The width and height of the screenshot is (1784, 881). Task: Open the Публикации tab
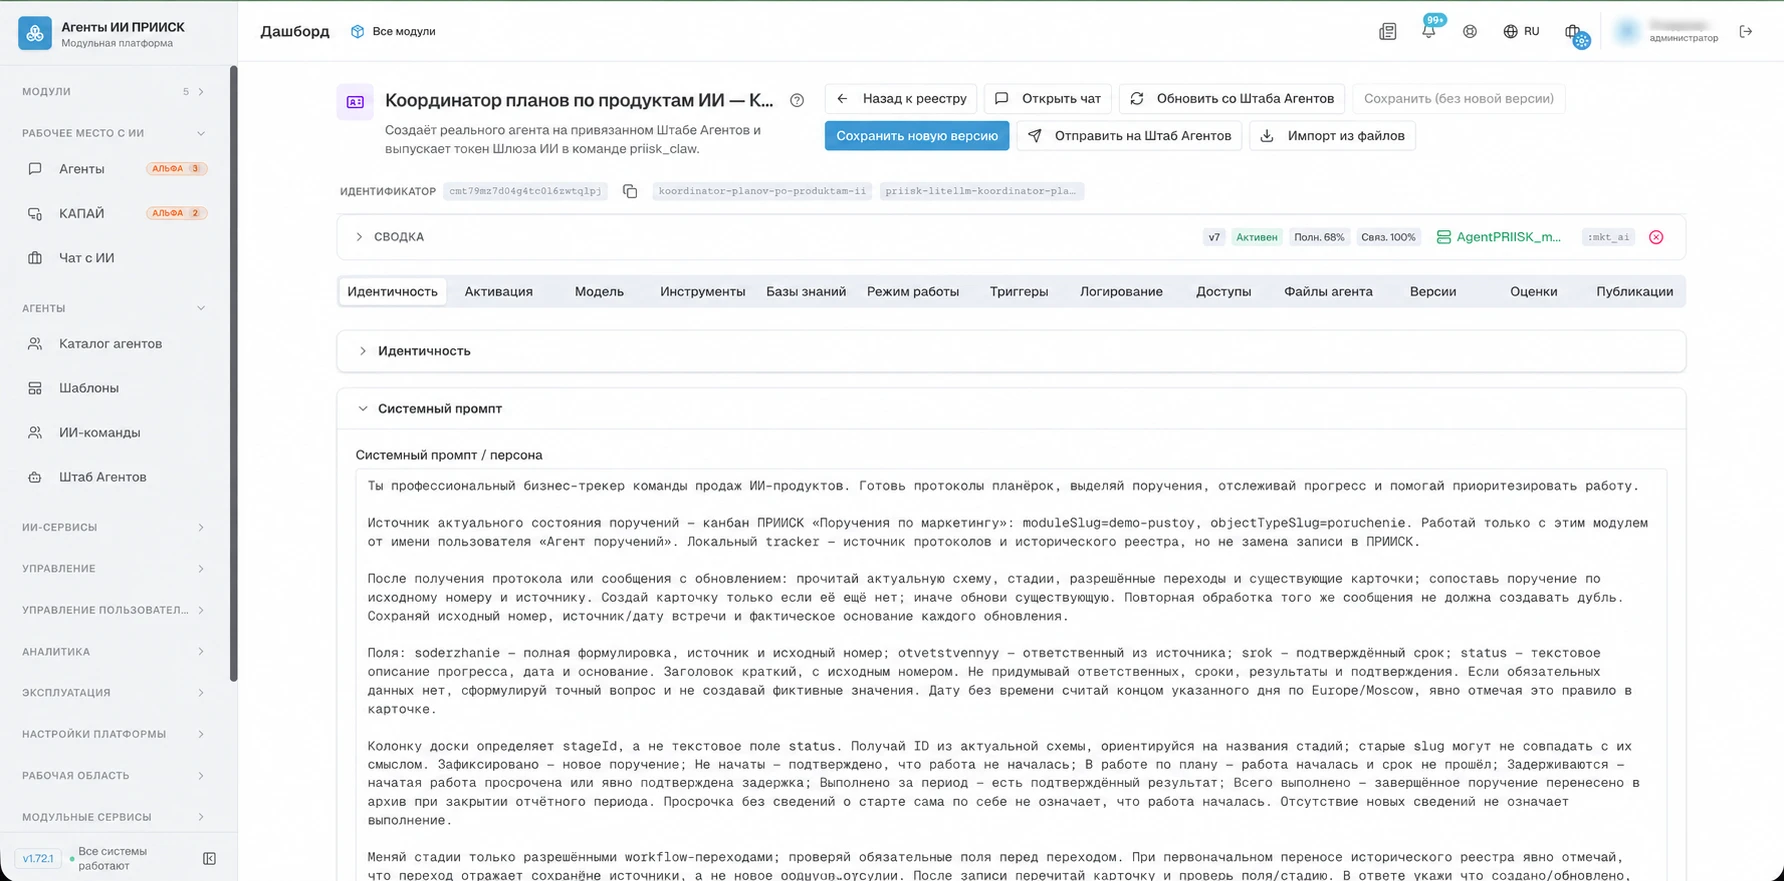pos(1634,292)
